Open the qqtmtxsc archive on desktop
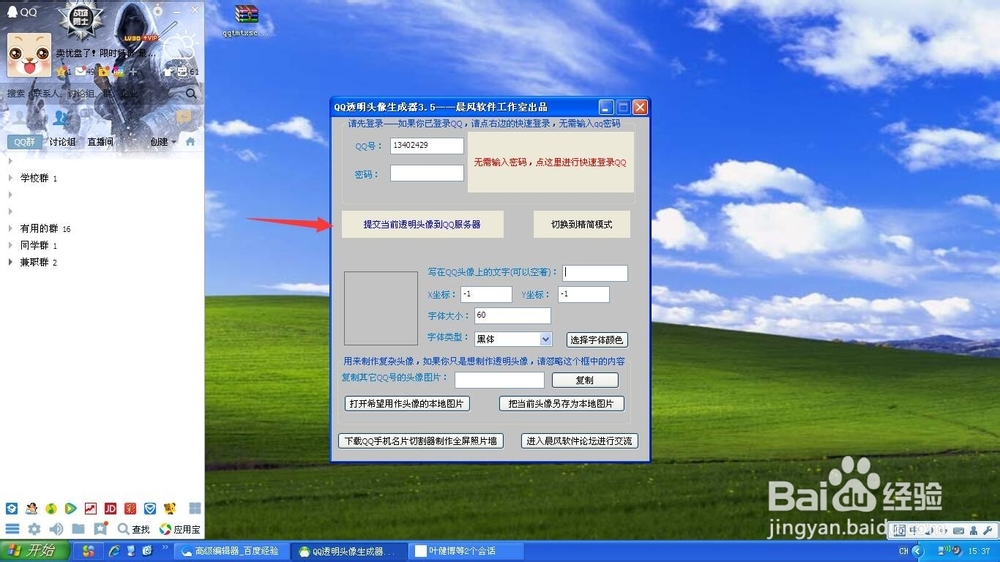This screenshot has height=562, width=1000. pyautogui.click(x=246, y=21)
